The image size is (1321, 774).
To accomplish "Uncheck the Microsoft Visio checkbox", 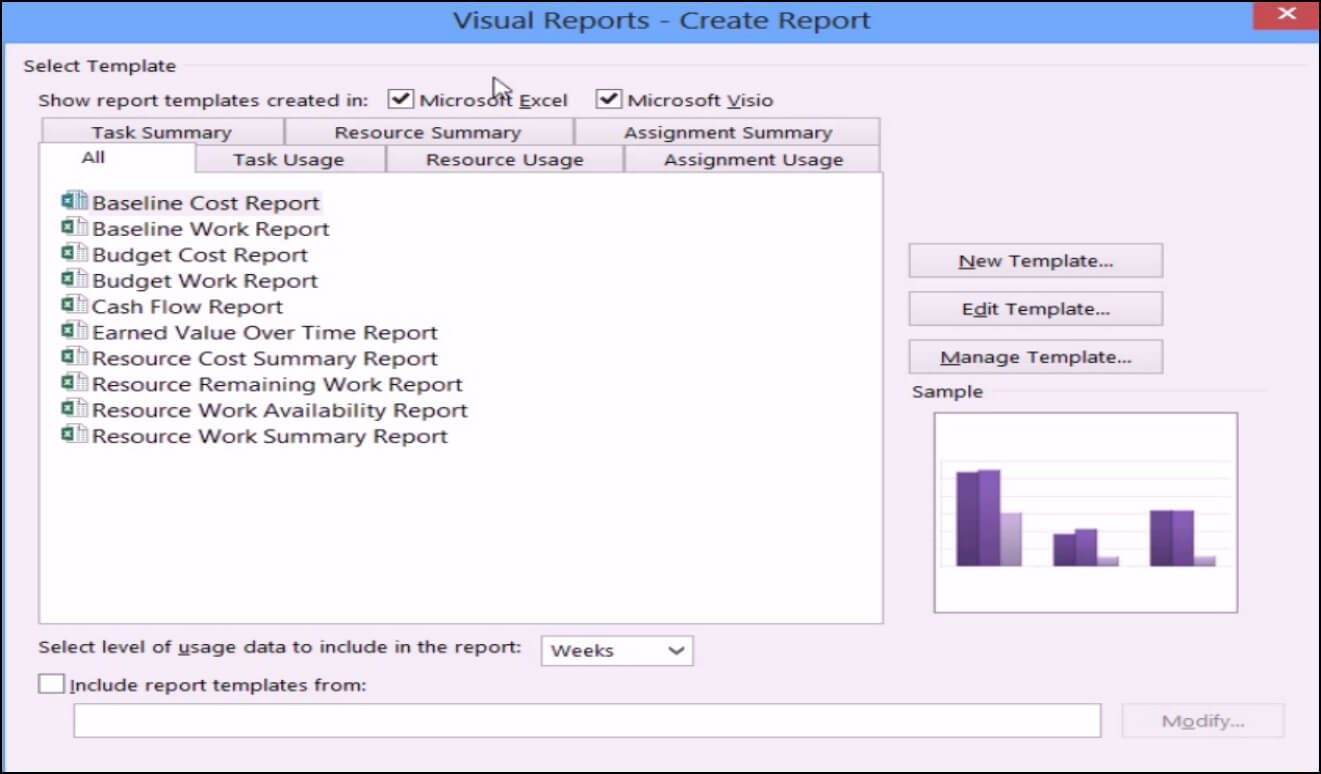I will 609,100.
